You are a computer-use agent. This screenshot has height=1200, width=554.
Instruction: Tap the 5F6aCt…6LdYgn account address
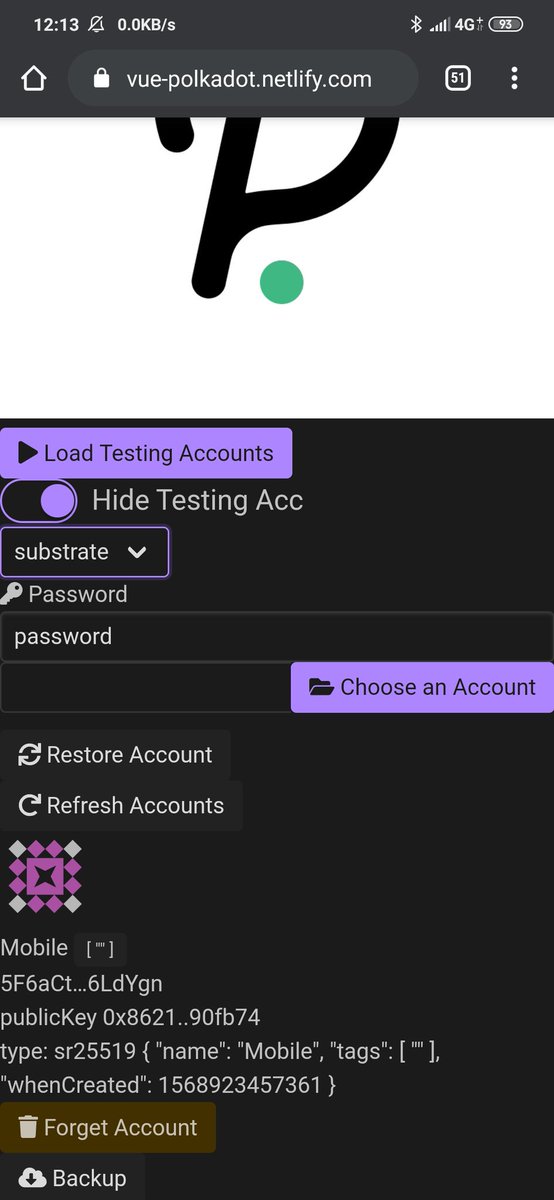click(82, 984)
